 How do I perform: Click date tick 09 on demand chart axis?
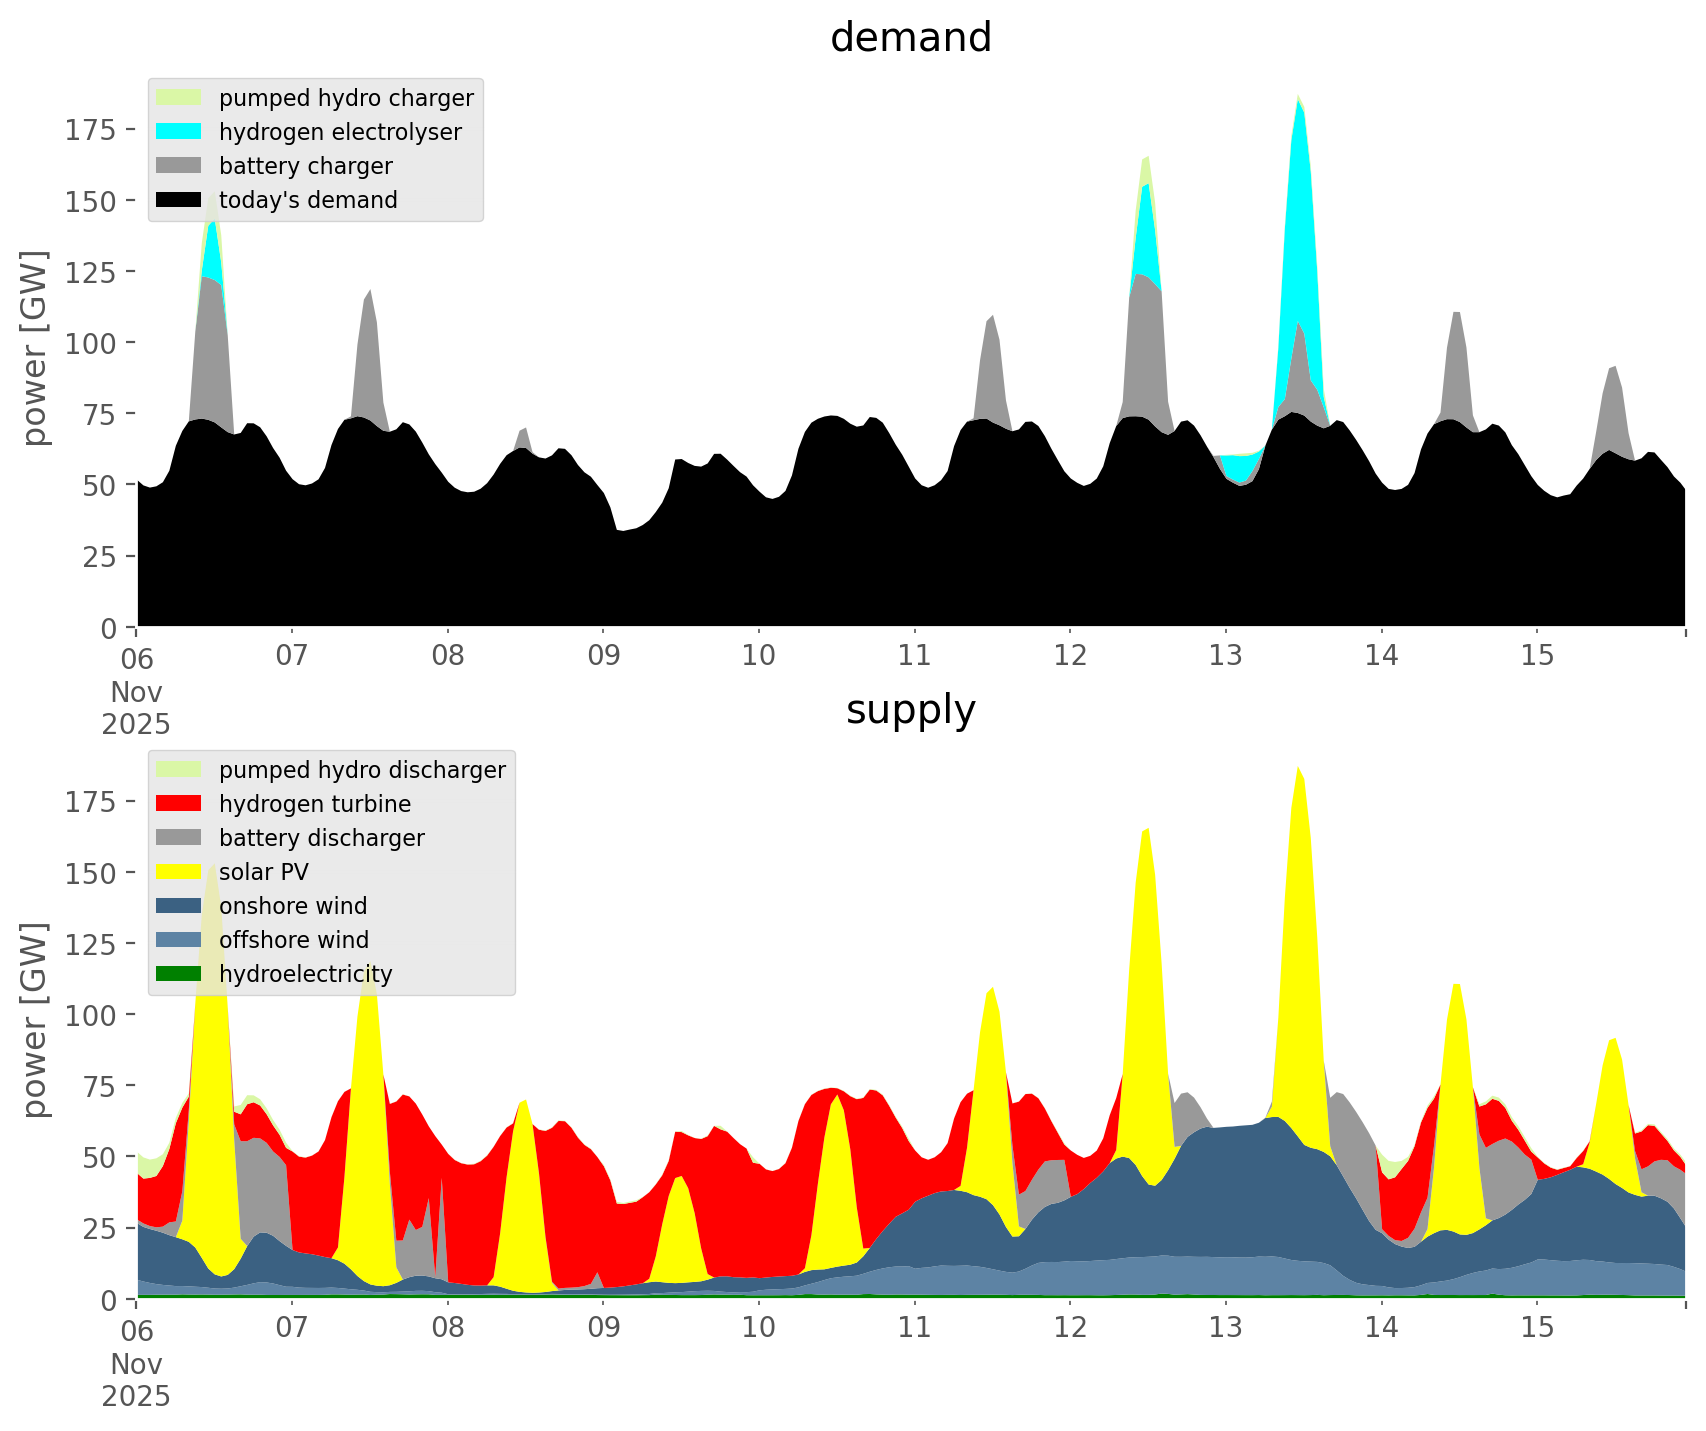click(x=603, y=656)
